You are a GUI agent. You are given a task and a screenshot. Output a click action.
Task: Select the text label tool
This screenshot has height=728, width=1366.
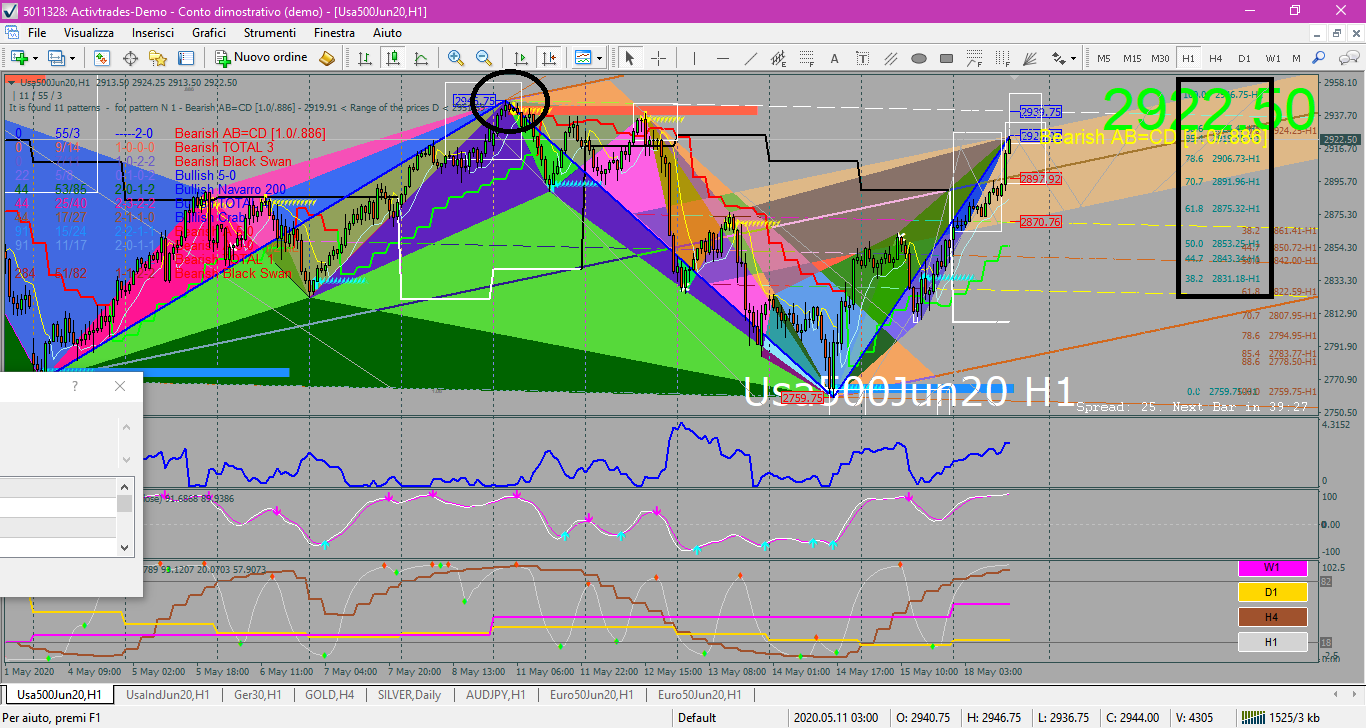click(862, 58)
